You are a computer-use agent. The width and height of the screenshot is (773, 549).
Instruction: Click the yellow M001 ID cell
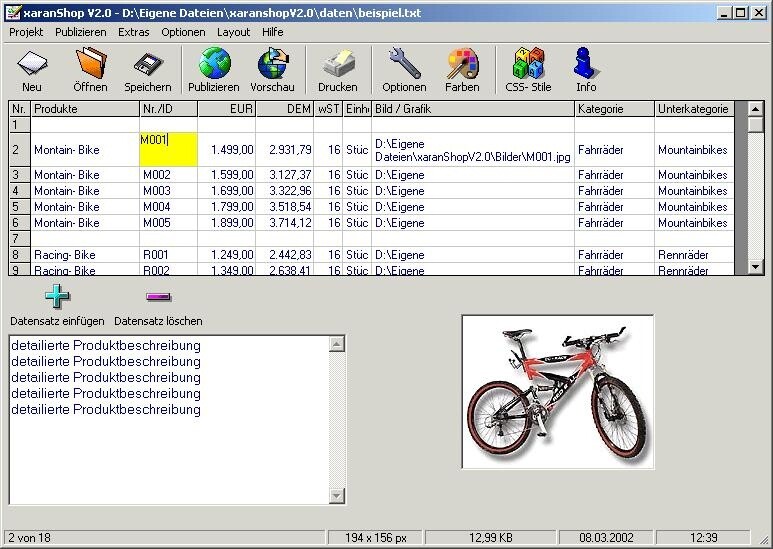pyautogui.click(x=168, y=149)
